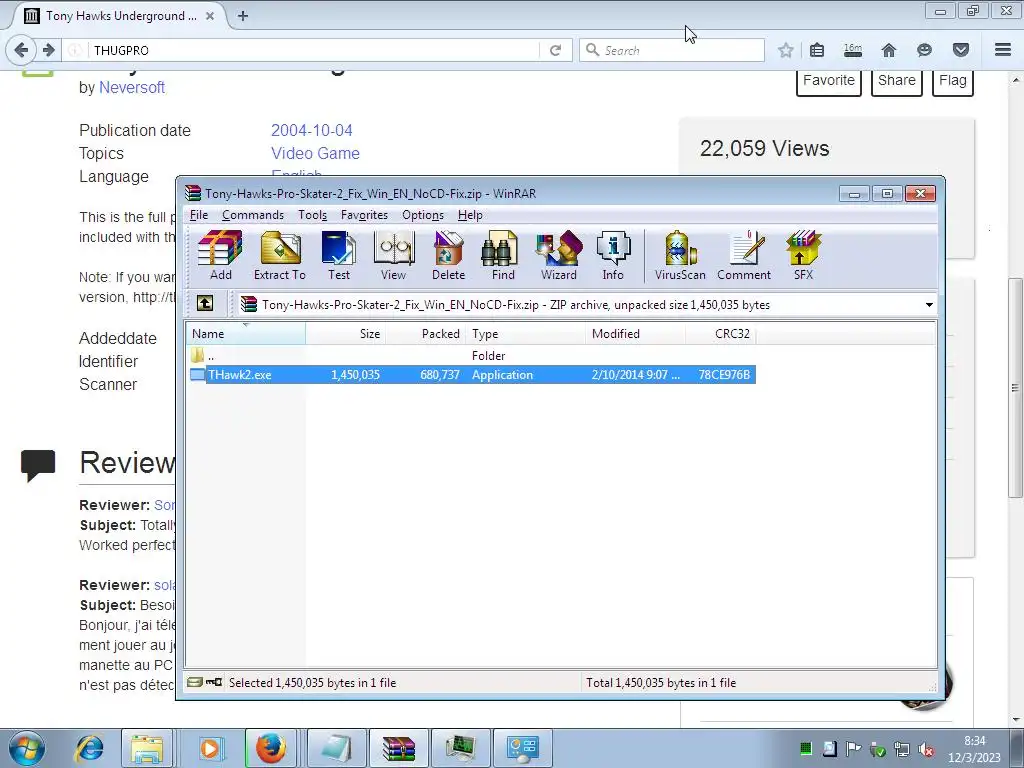Open Windows Explorer from the taskbar
Image resolution: width=1024 pixels, height=768 pixels.
click(x=147, y=748)
